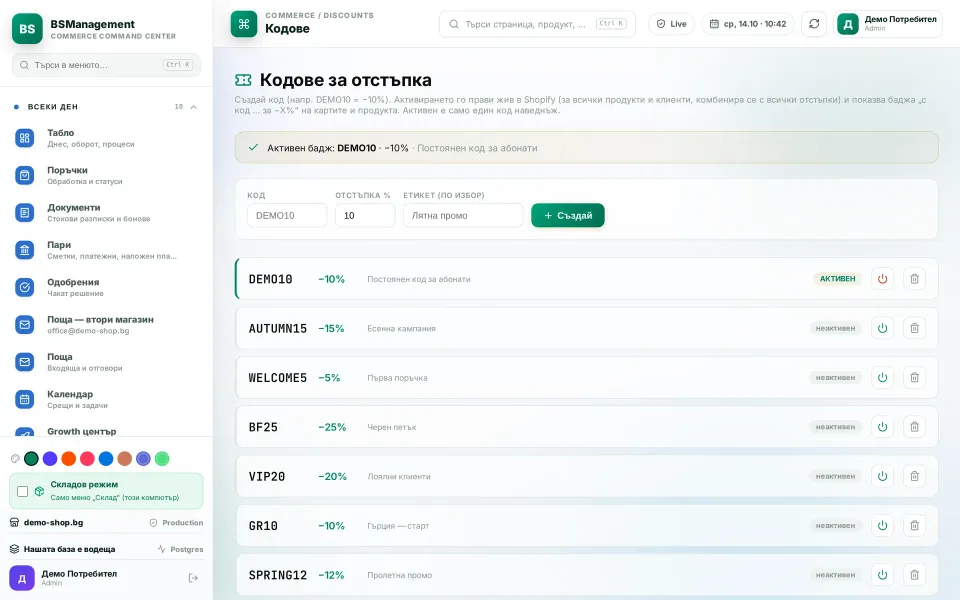Open Поща — втори магазин menu item

click(106, 325)
